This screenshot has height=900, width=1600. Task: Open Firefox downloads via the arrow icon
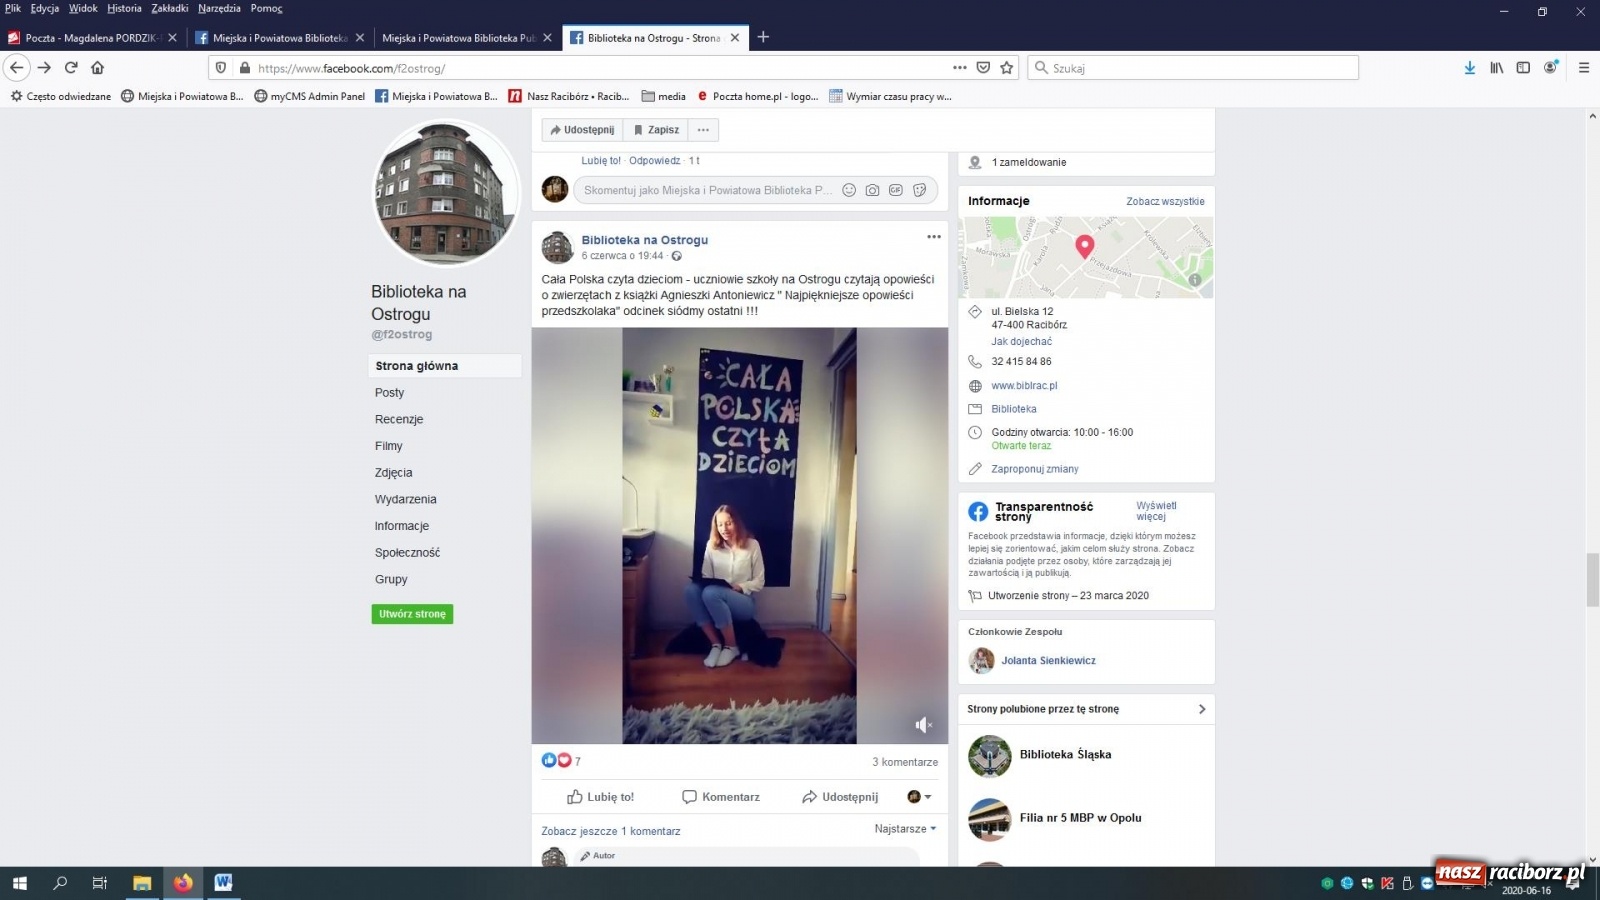(1469, 68)
